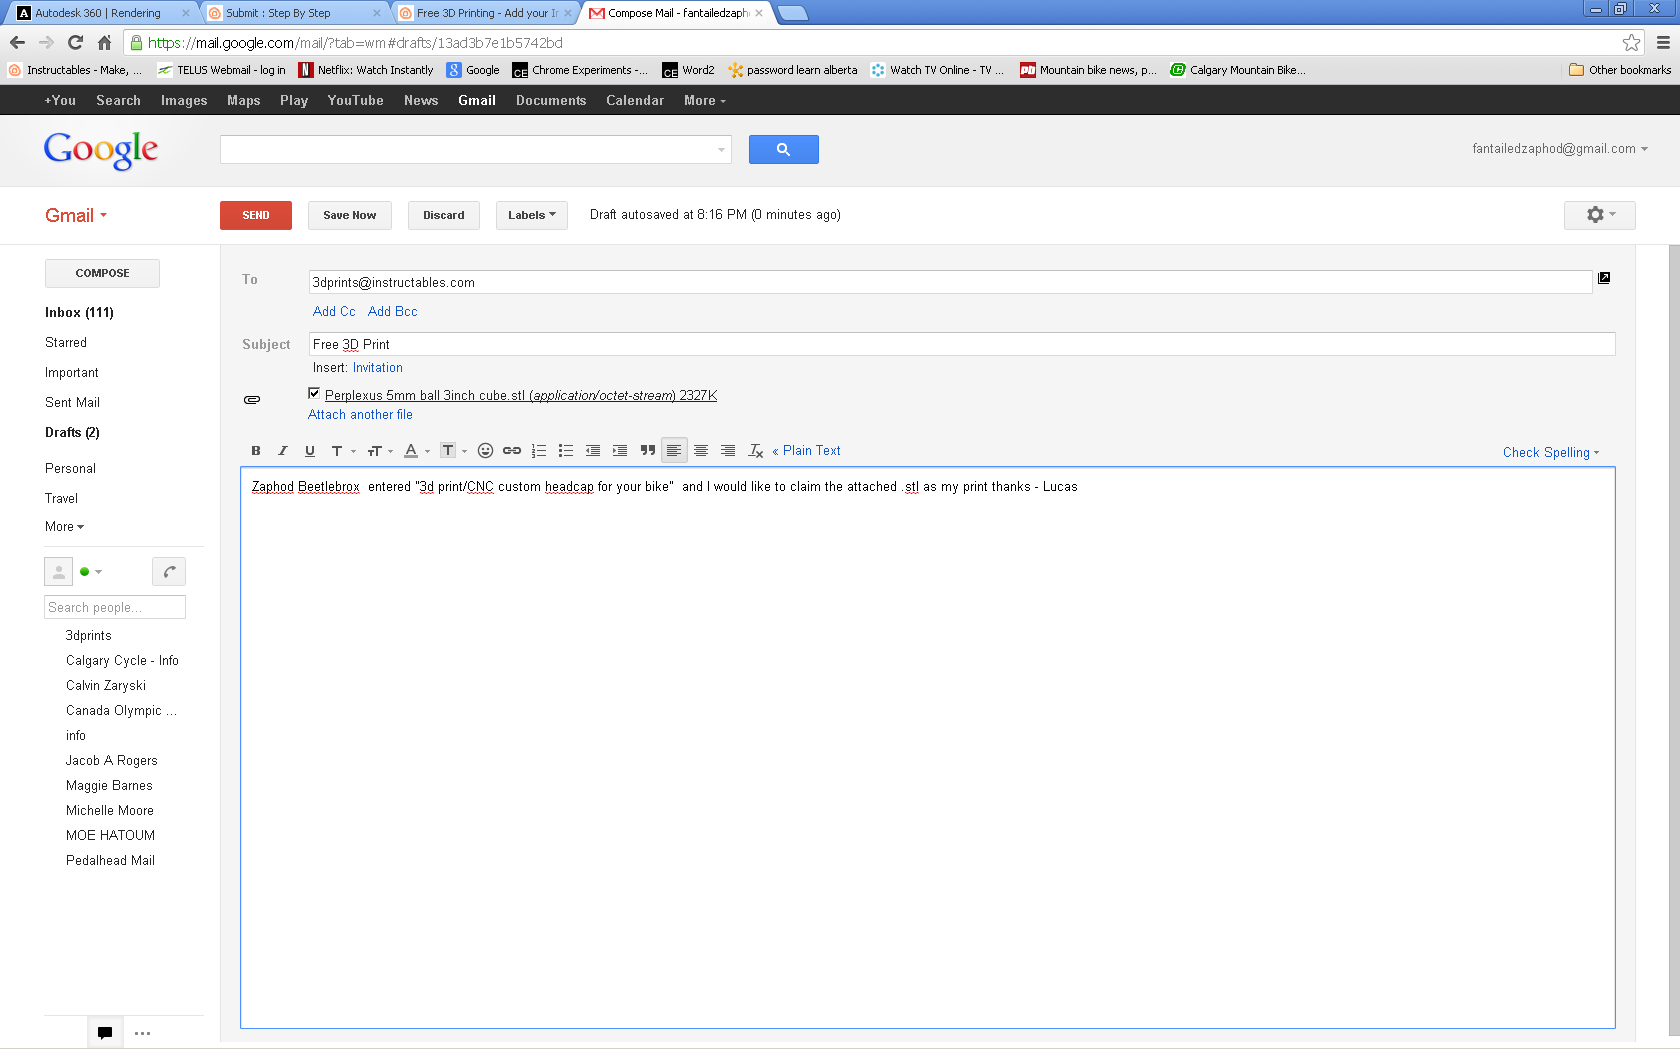
Task: Open chat with Jacob A Rogers
Action: pyautogui.click(x=112, y=761)
